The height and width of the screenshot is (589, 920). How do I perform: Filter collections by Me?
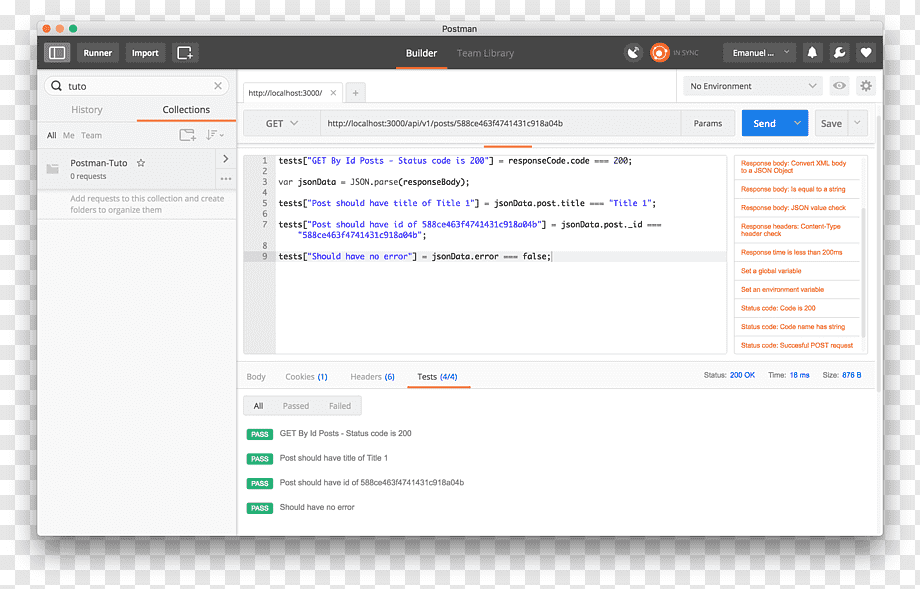(x=69, y=135)
